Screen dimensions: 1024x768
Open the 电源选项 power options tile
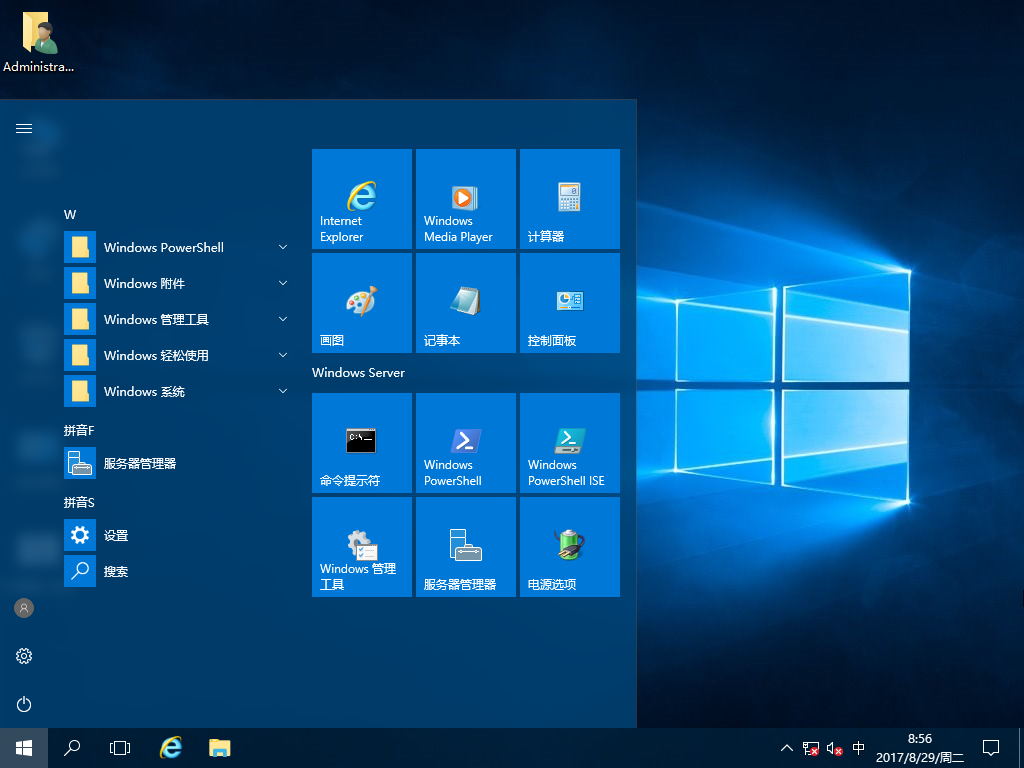[569, 547]
